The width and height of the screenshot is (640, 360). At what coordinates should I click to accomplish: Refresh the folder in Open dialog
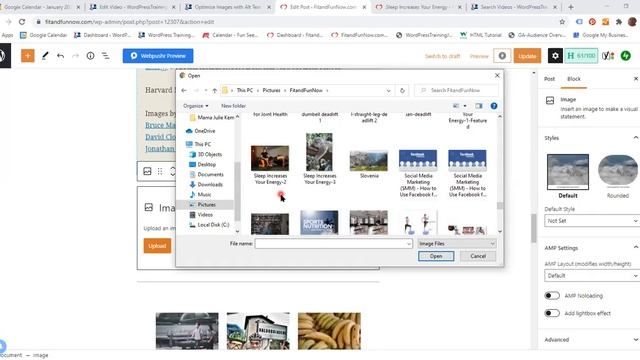coord(402,90)
